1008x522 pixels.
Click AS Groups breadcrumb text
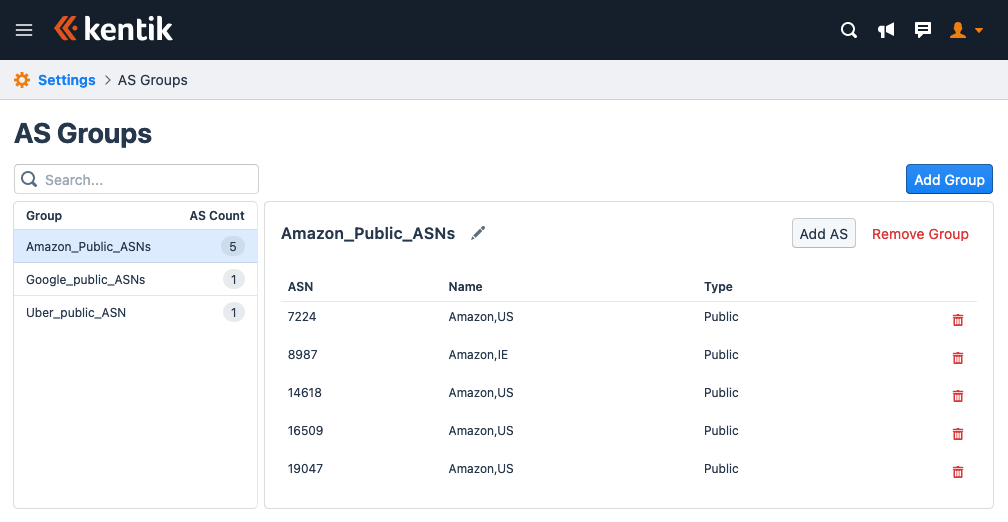[x=153, y=80]
